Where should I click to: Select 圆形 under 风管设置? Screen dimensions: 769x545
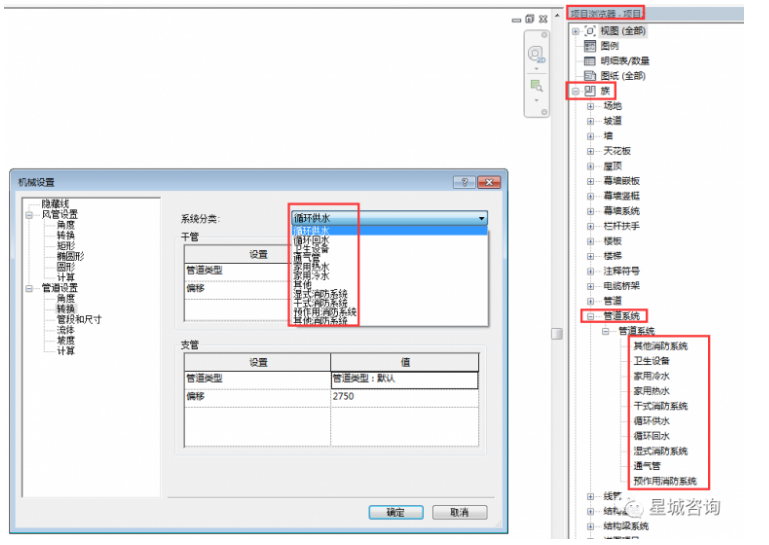pyautogui.click(x=66, y=267)
